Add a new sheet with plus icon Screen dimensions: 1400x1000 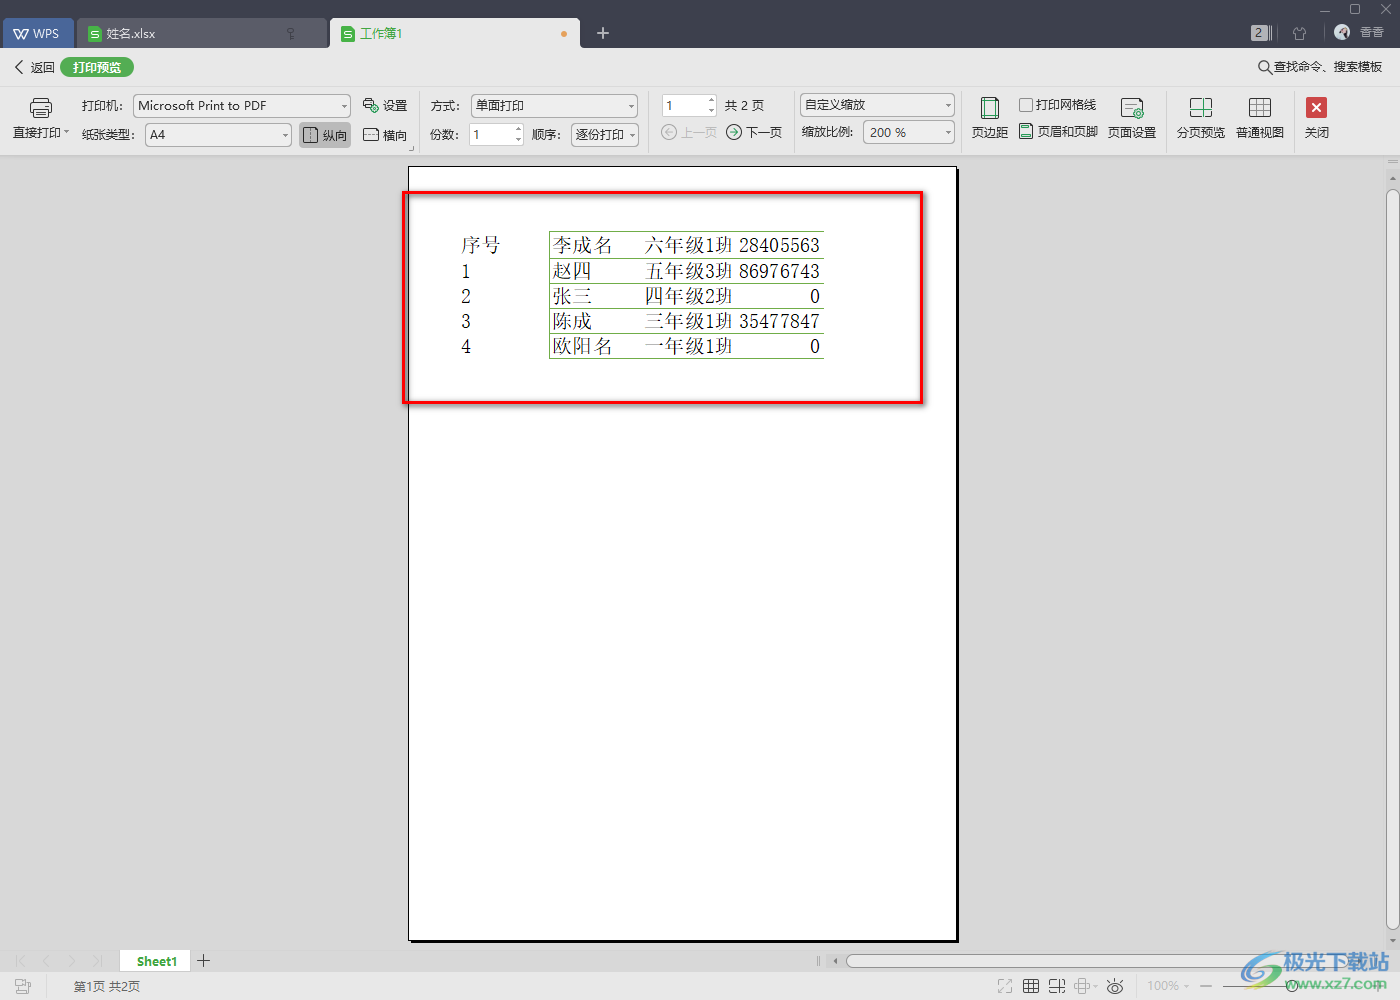204,961
